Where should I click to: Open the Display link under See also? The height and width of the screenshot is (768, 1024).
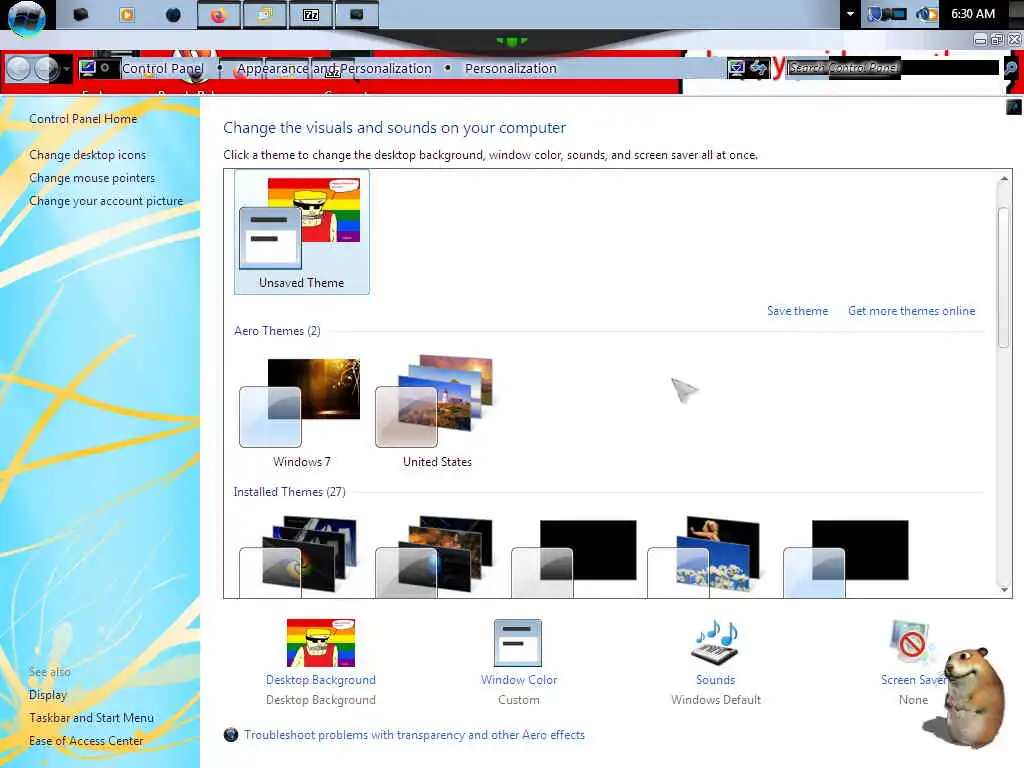tap(48, 695)
